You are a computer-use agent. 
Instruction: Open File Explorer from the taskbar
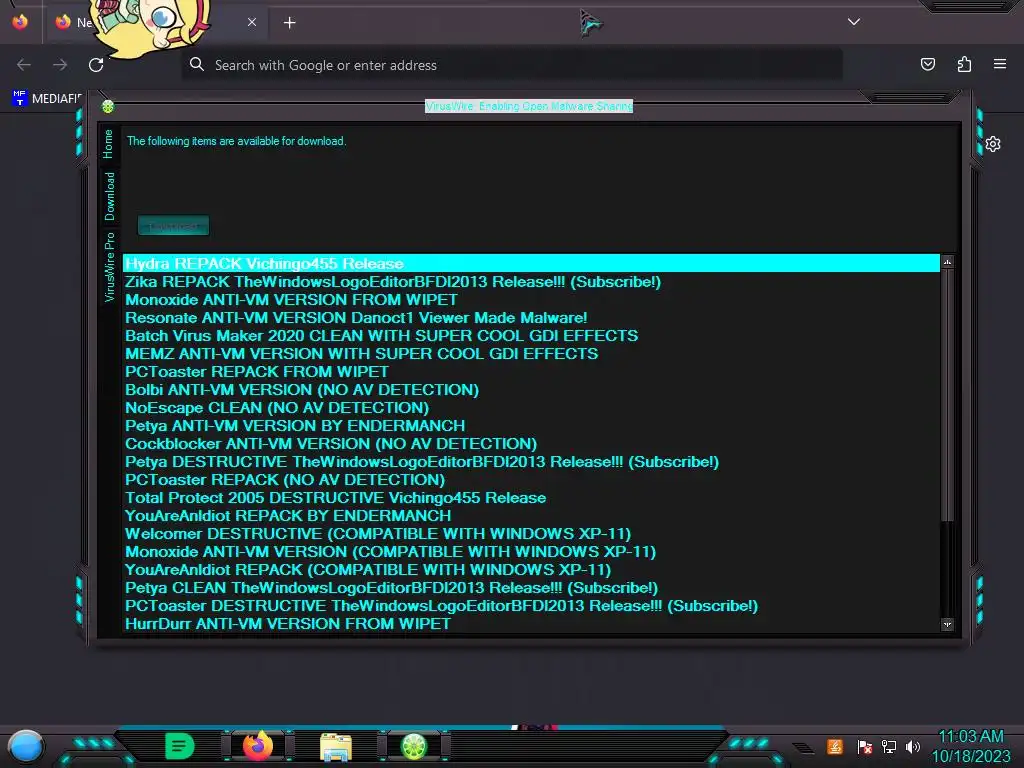point(336,746)
